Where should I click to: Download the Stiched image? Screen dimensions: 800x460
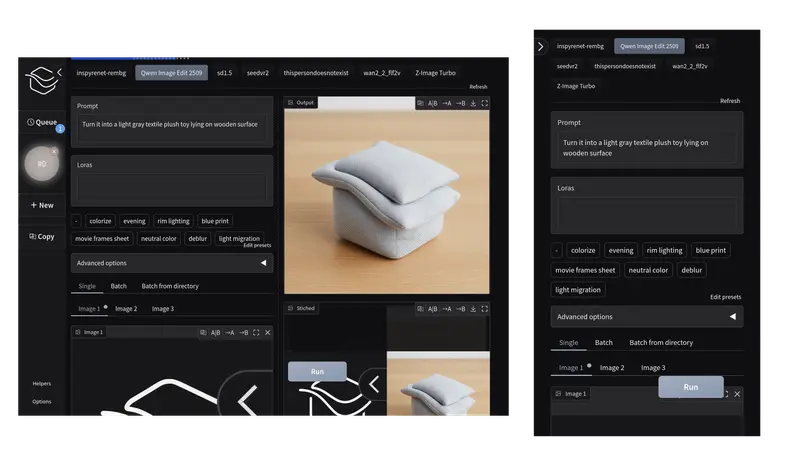(x=473, y=309)
